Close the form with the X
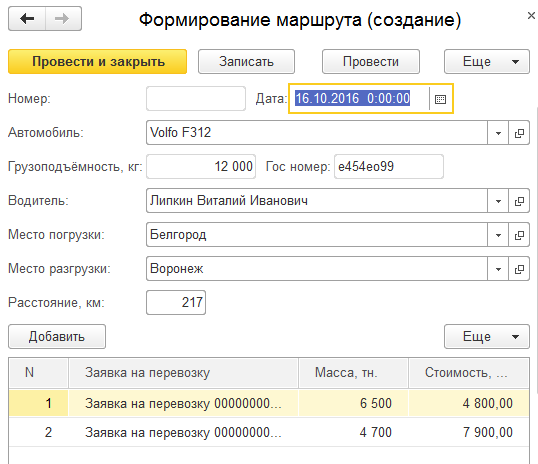The height and width of the screenshot is (464, 538). tap(531, 15)
